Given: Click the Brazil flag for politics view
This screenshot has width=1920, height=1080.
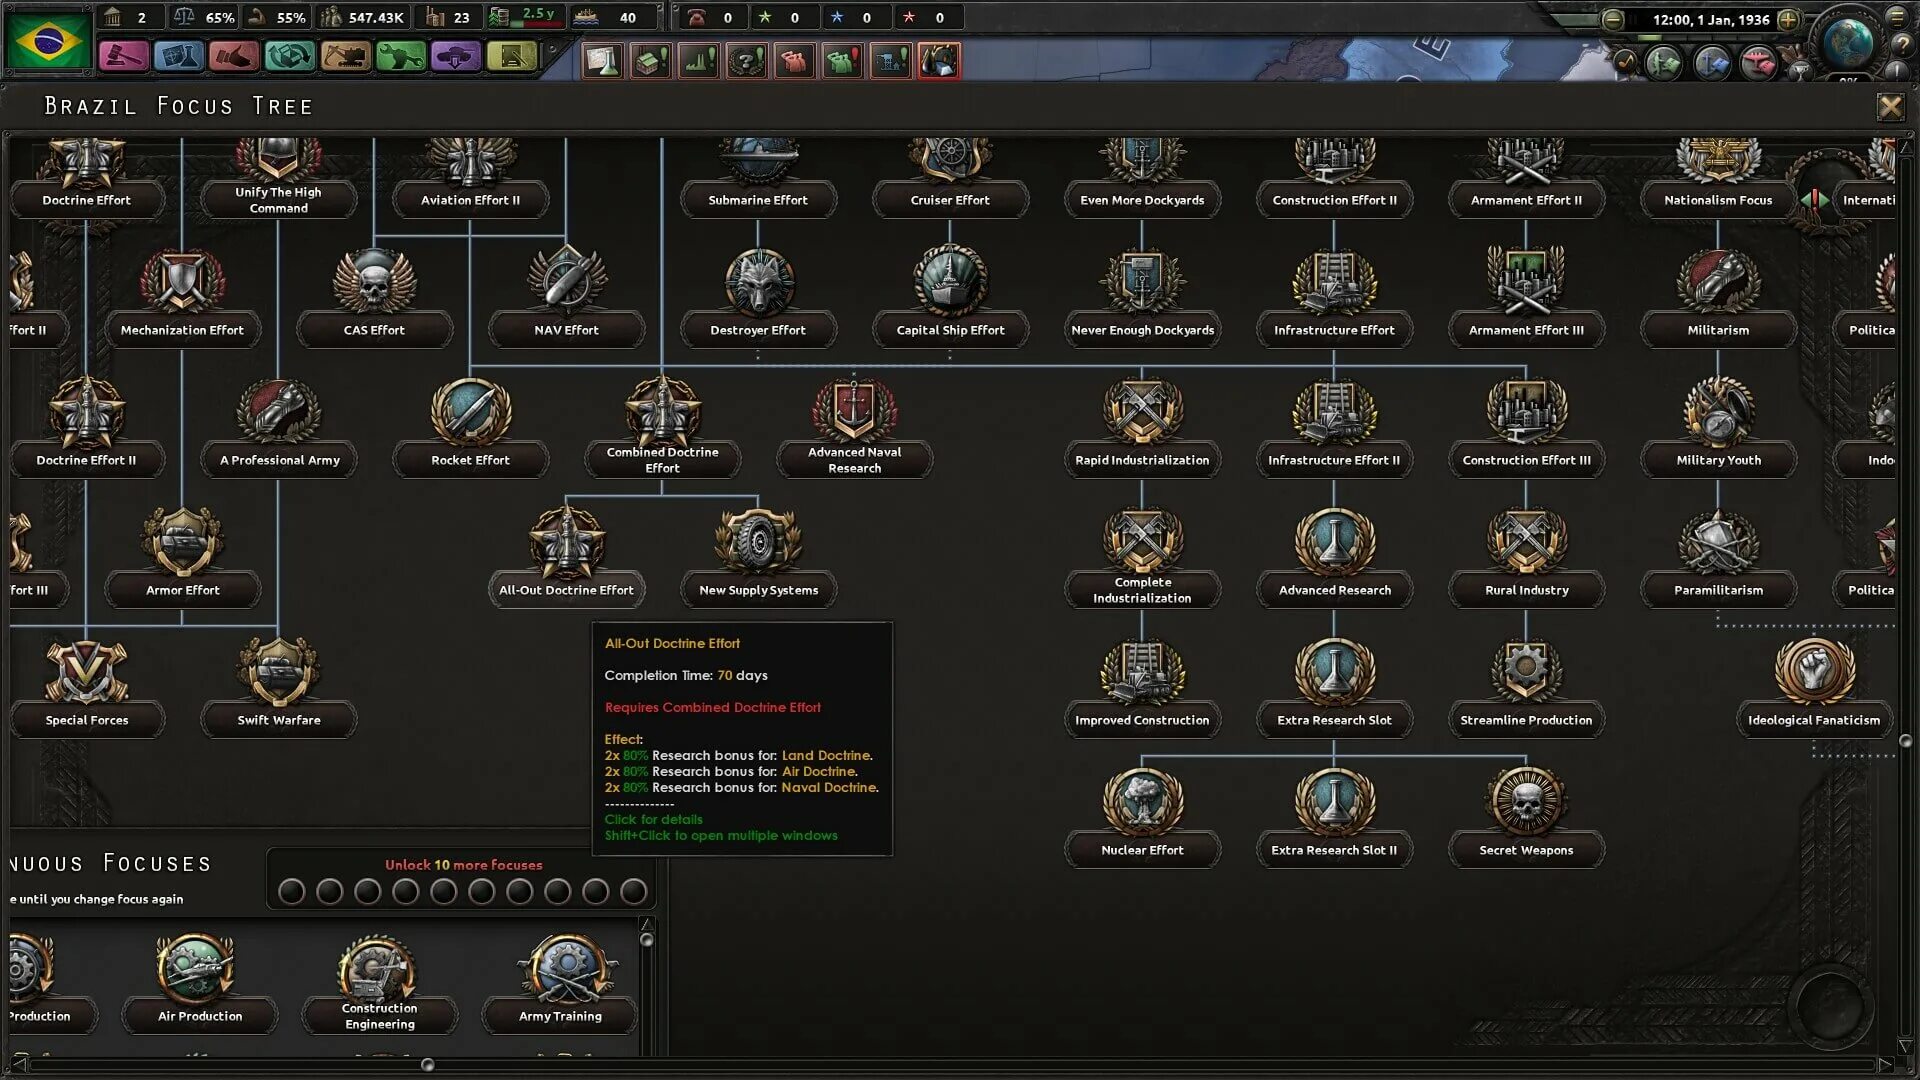Looking at the screenshot, I should point(47,40).
